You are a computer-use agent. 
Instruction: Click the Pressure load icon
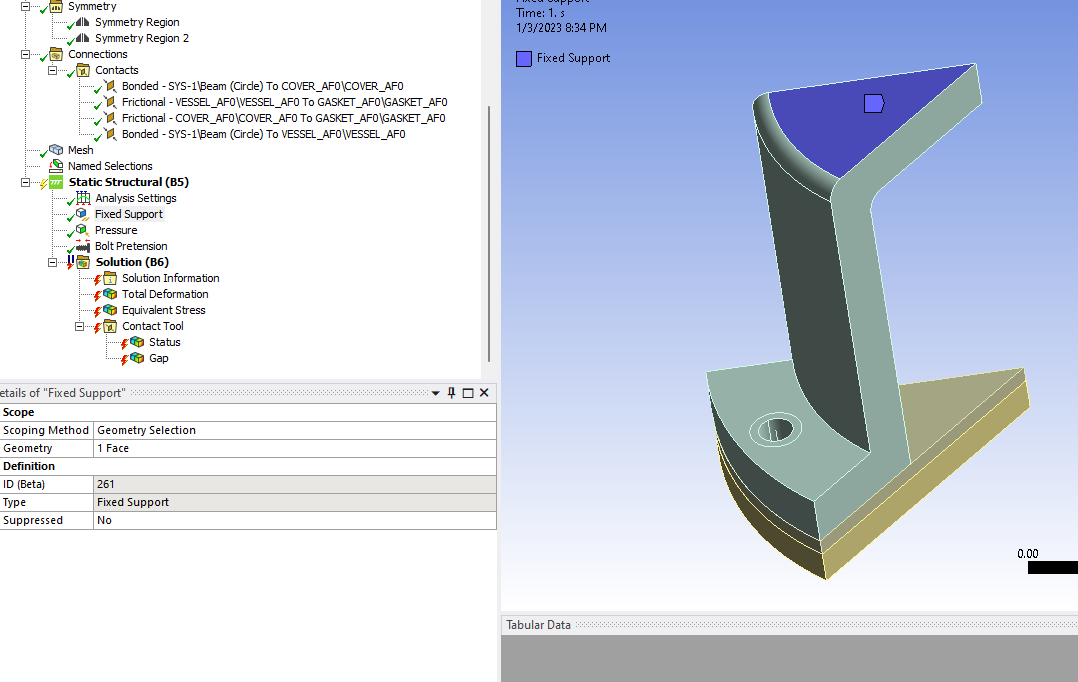point(82,230)
